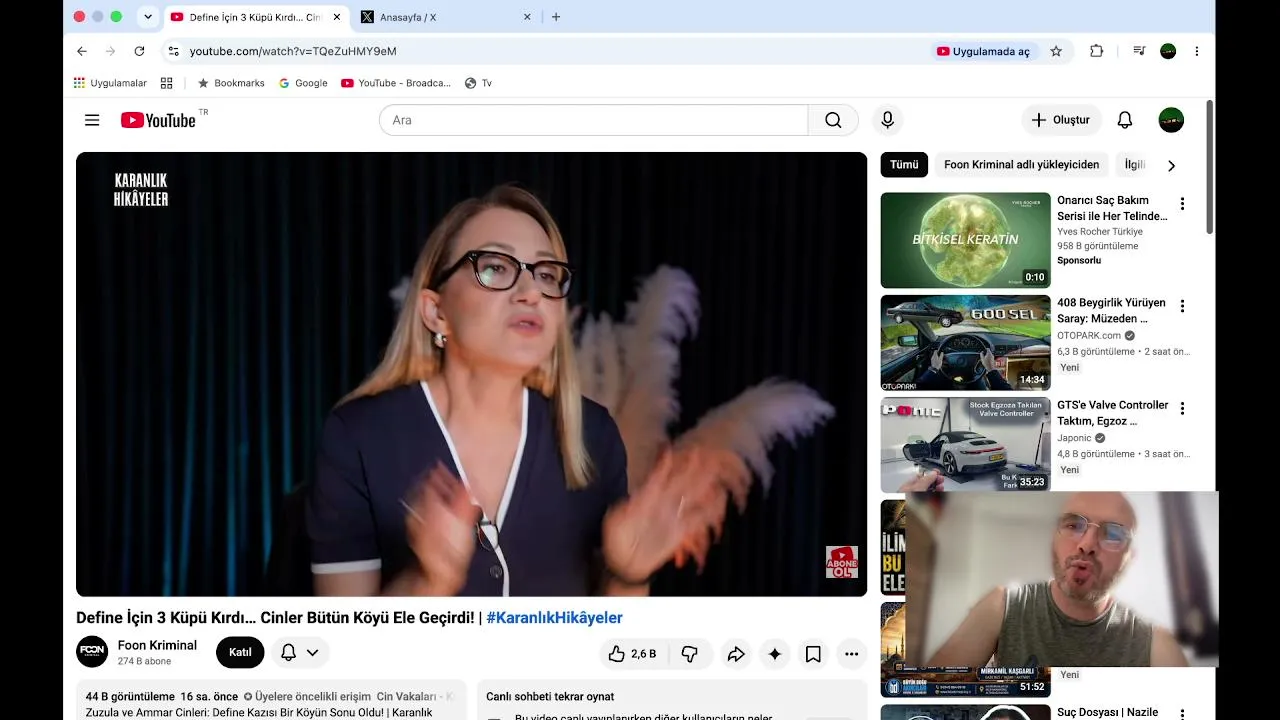The width and height of the screenshot is (1280, 720).
Task: Click the Yves Rocher Türkiye channel name
Action: point(1100,232)
